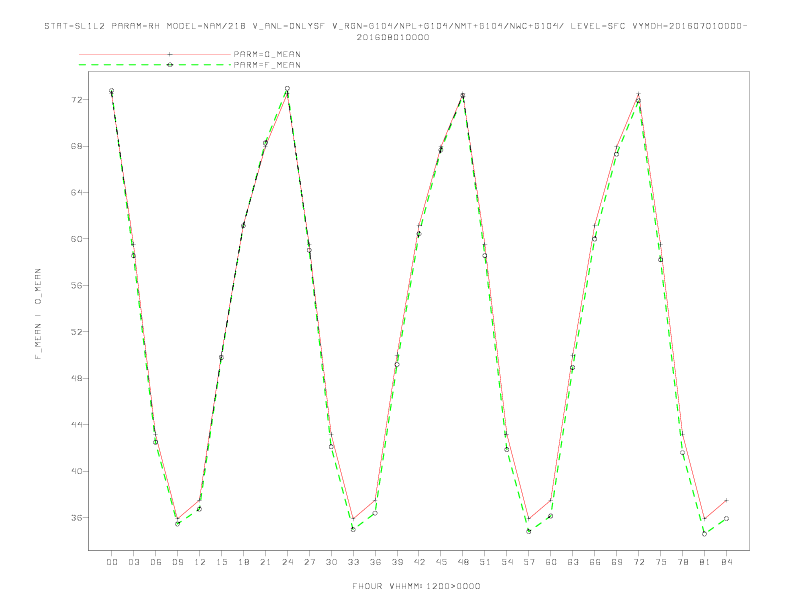Click the 72 value on the y-axis
792x612 pixels.
pyautogui.click(x=76, y=99)
